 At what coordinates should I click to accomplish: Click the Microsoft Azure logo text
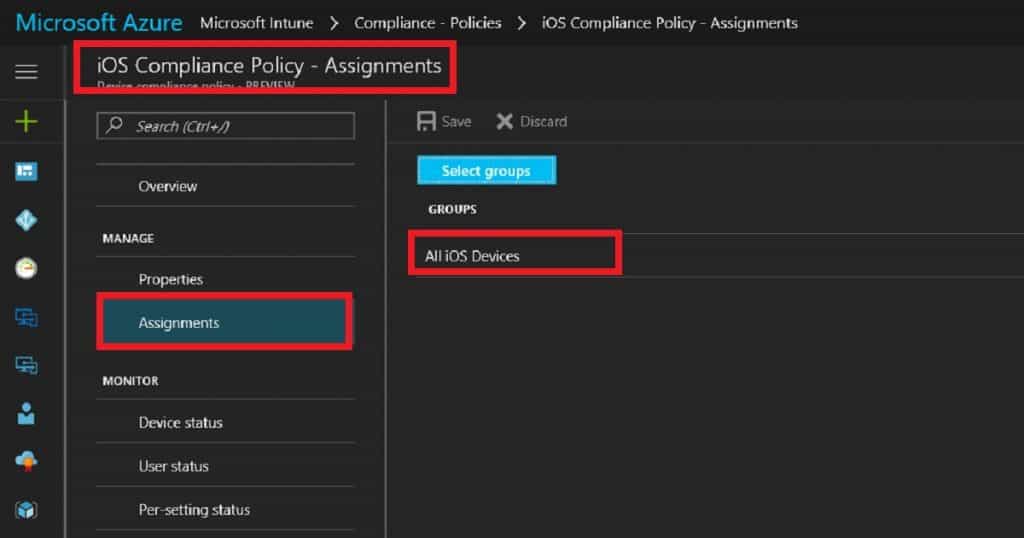[99, 23]
